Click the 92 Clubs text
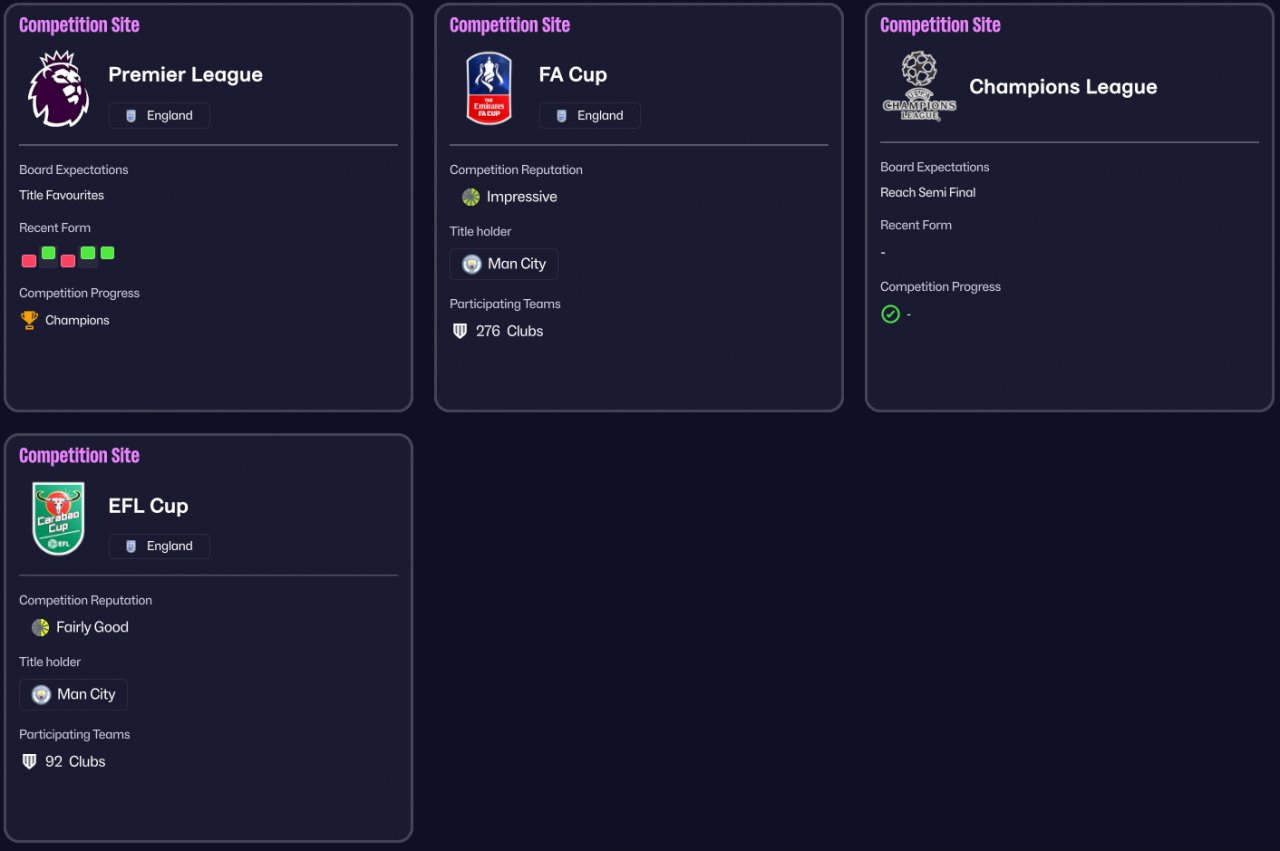1280x851 pixels. pos(75,761)
